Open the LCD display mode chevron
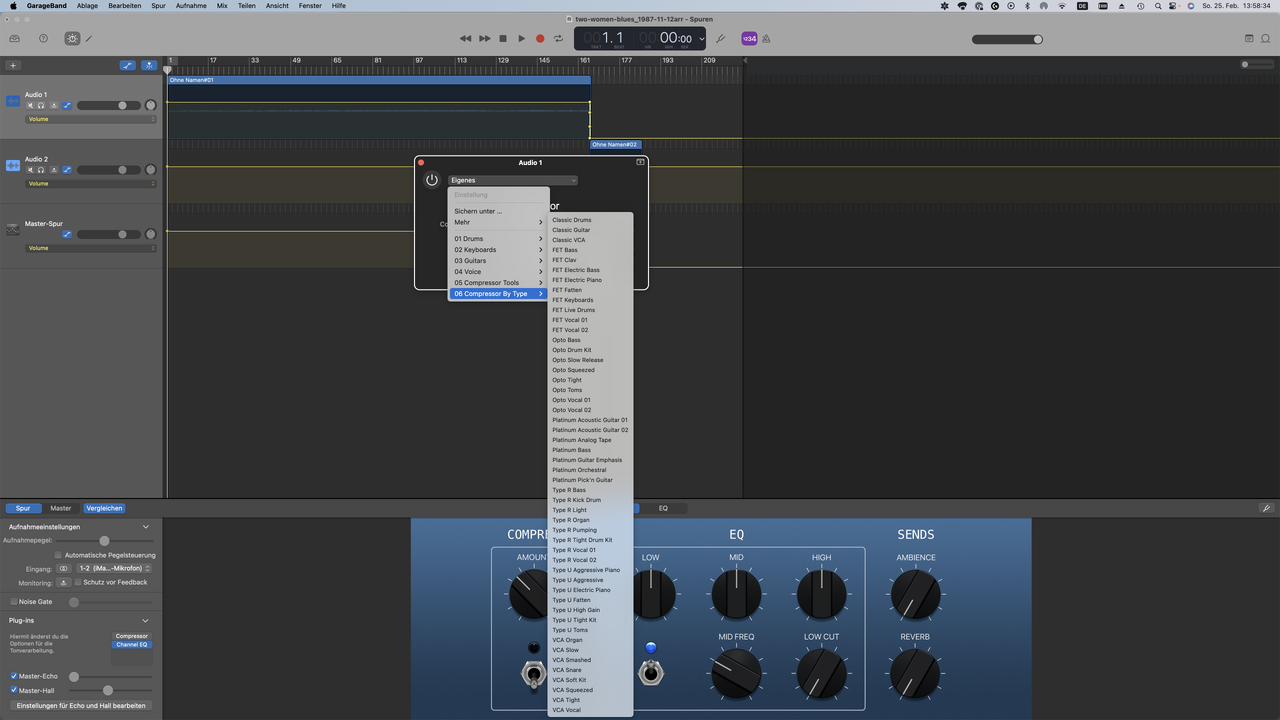Screen dimensions: 1280x720 click(x=701, y=39)
